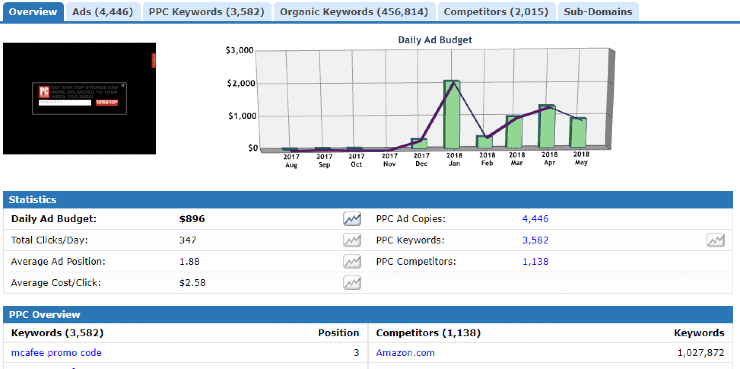Click the Daily Ad Budget chart title

(x=435, y=40)
